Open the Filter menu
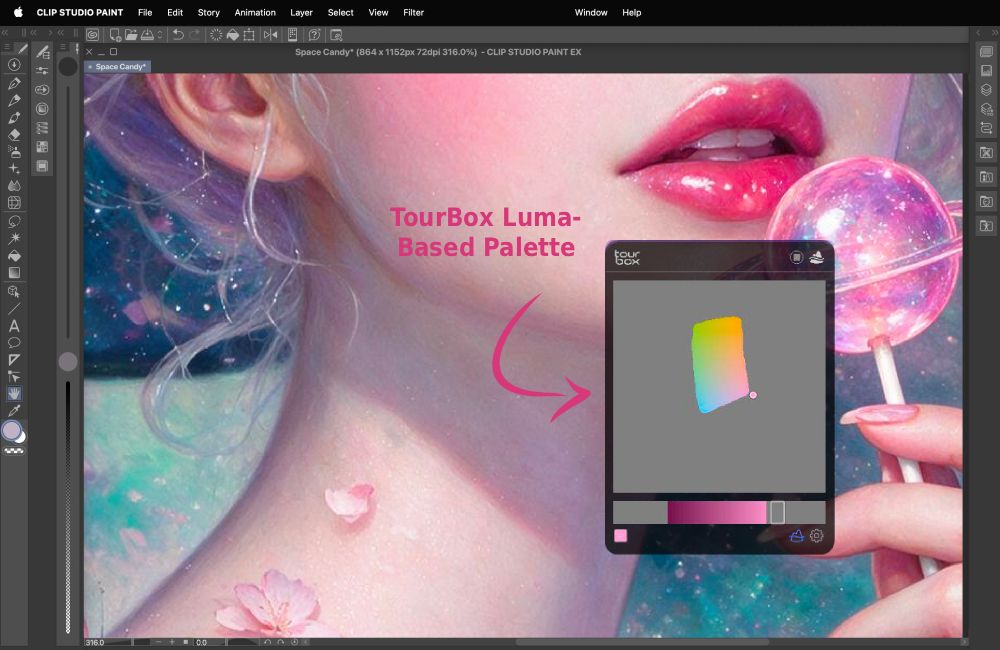 pyautogui.click(x=413, y=12)
